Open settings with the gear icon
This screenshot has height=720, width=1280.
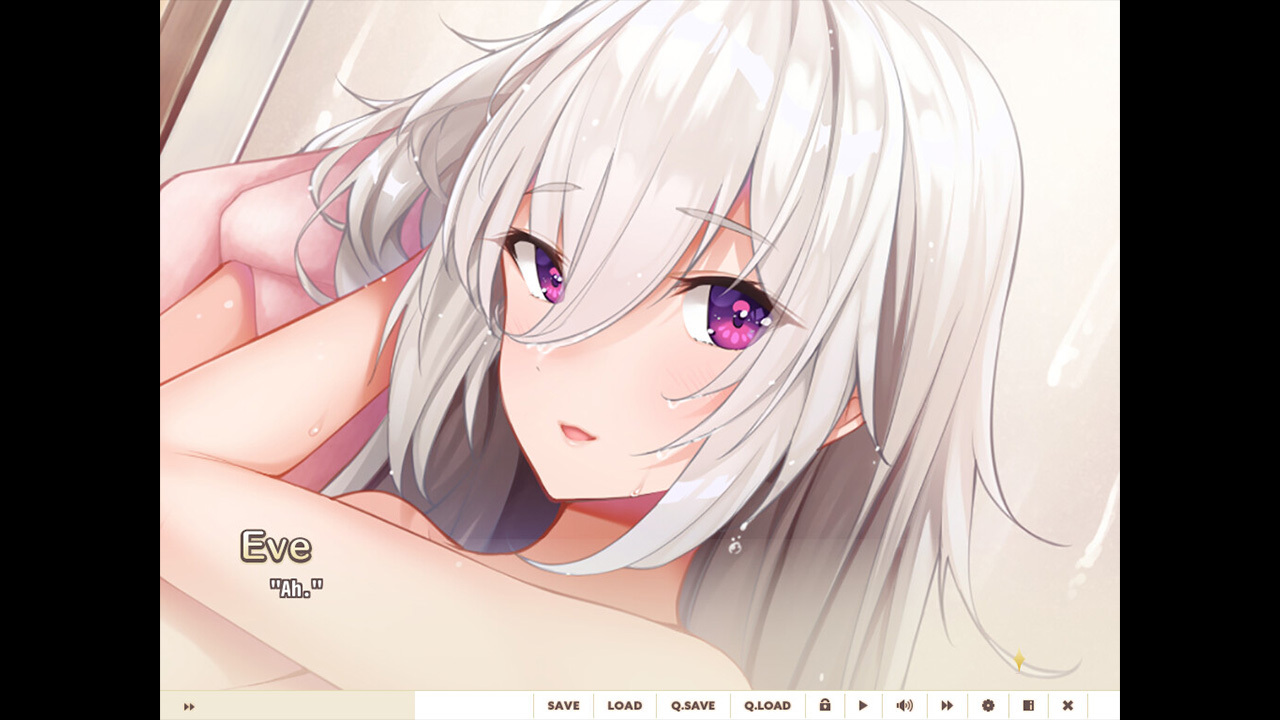pyautogui.click(x=988, y=706)
